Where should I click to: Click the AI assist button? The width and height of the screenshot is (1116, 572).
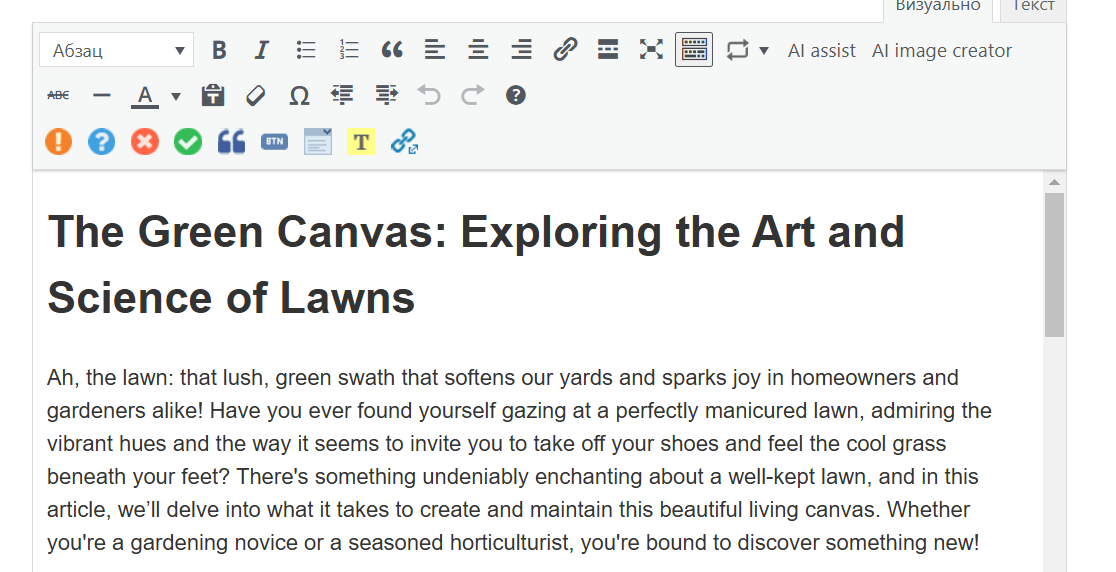pos(821,50)
